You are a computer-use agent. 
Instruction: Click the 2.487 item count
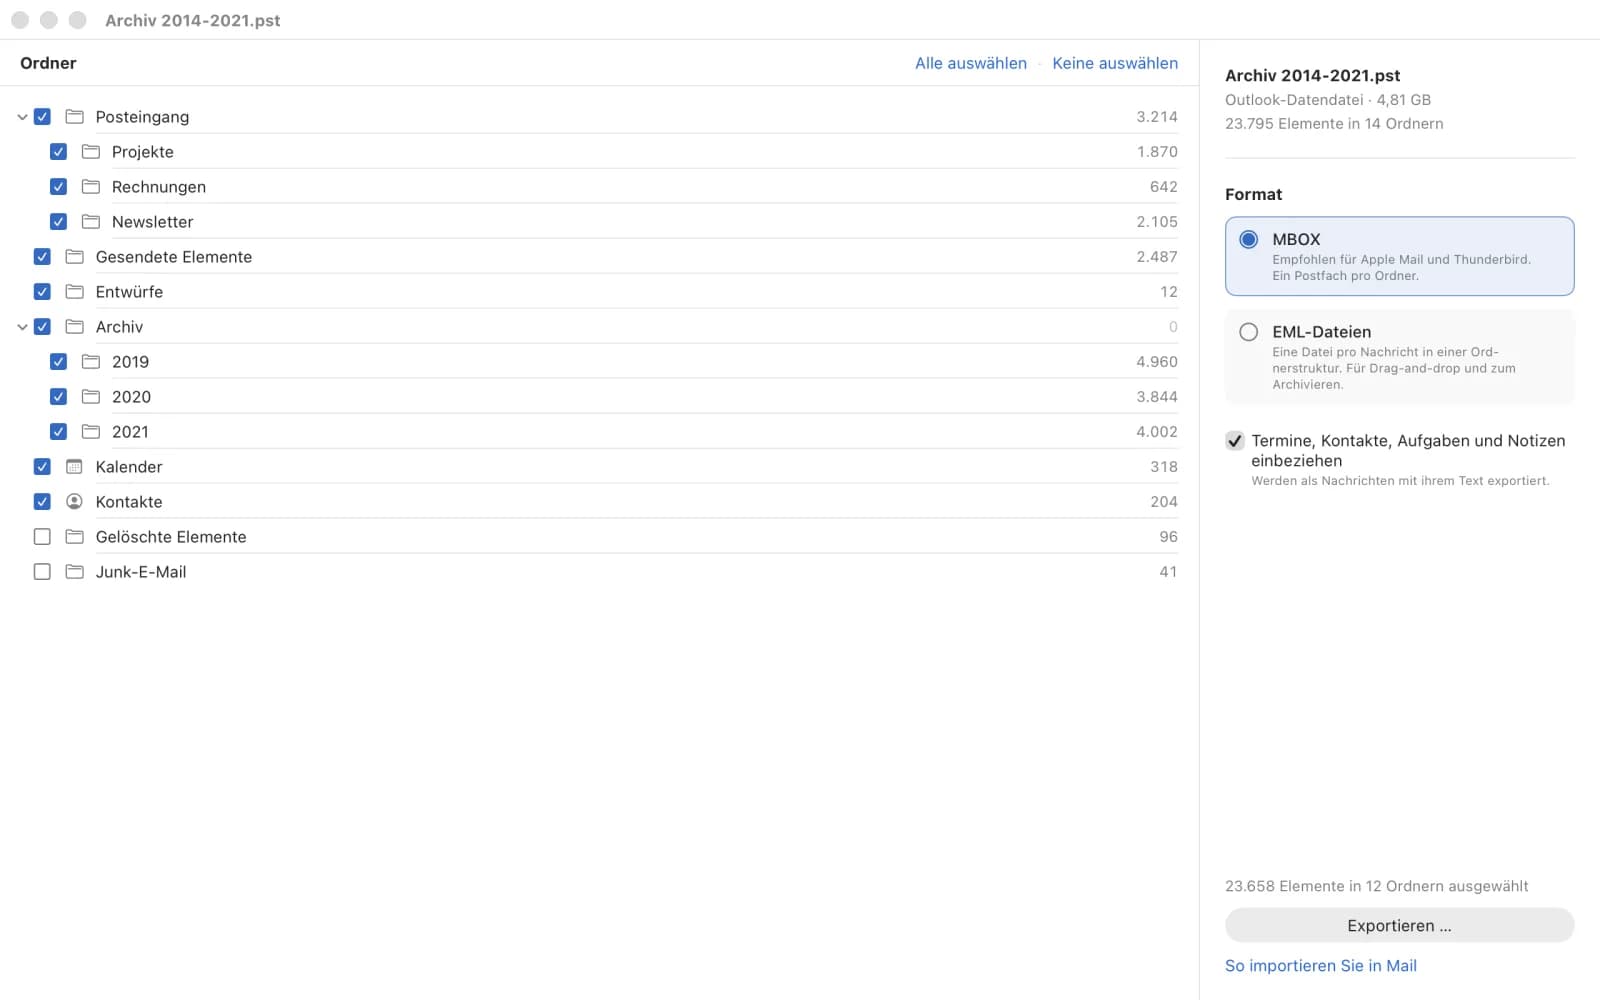pyautogui.click(x=1157, y=257)
